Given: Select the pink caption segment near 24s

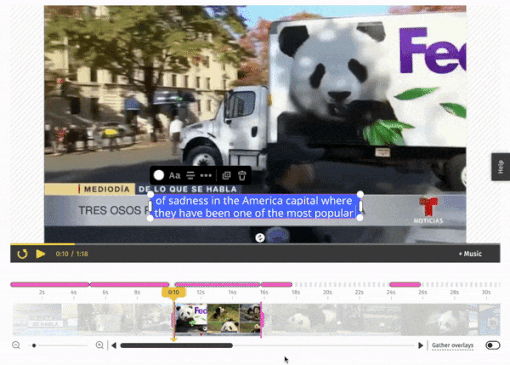Looking at the screenshot, I should click(x=405, y=284).
